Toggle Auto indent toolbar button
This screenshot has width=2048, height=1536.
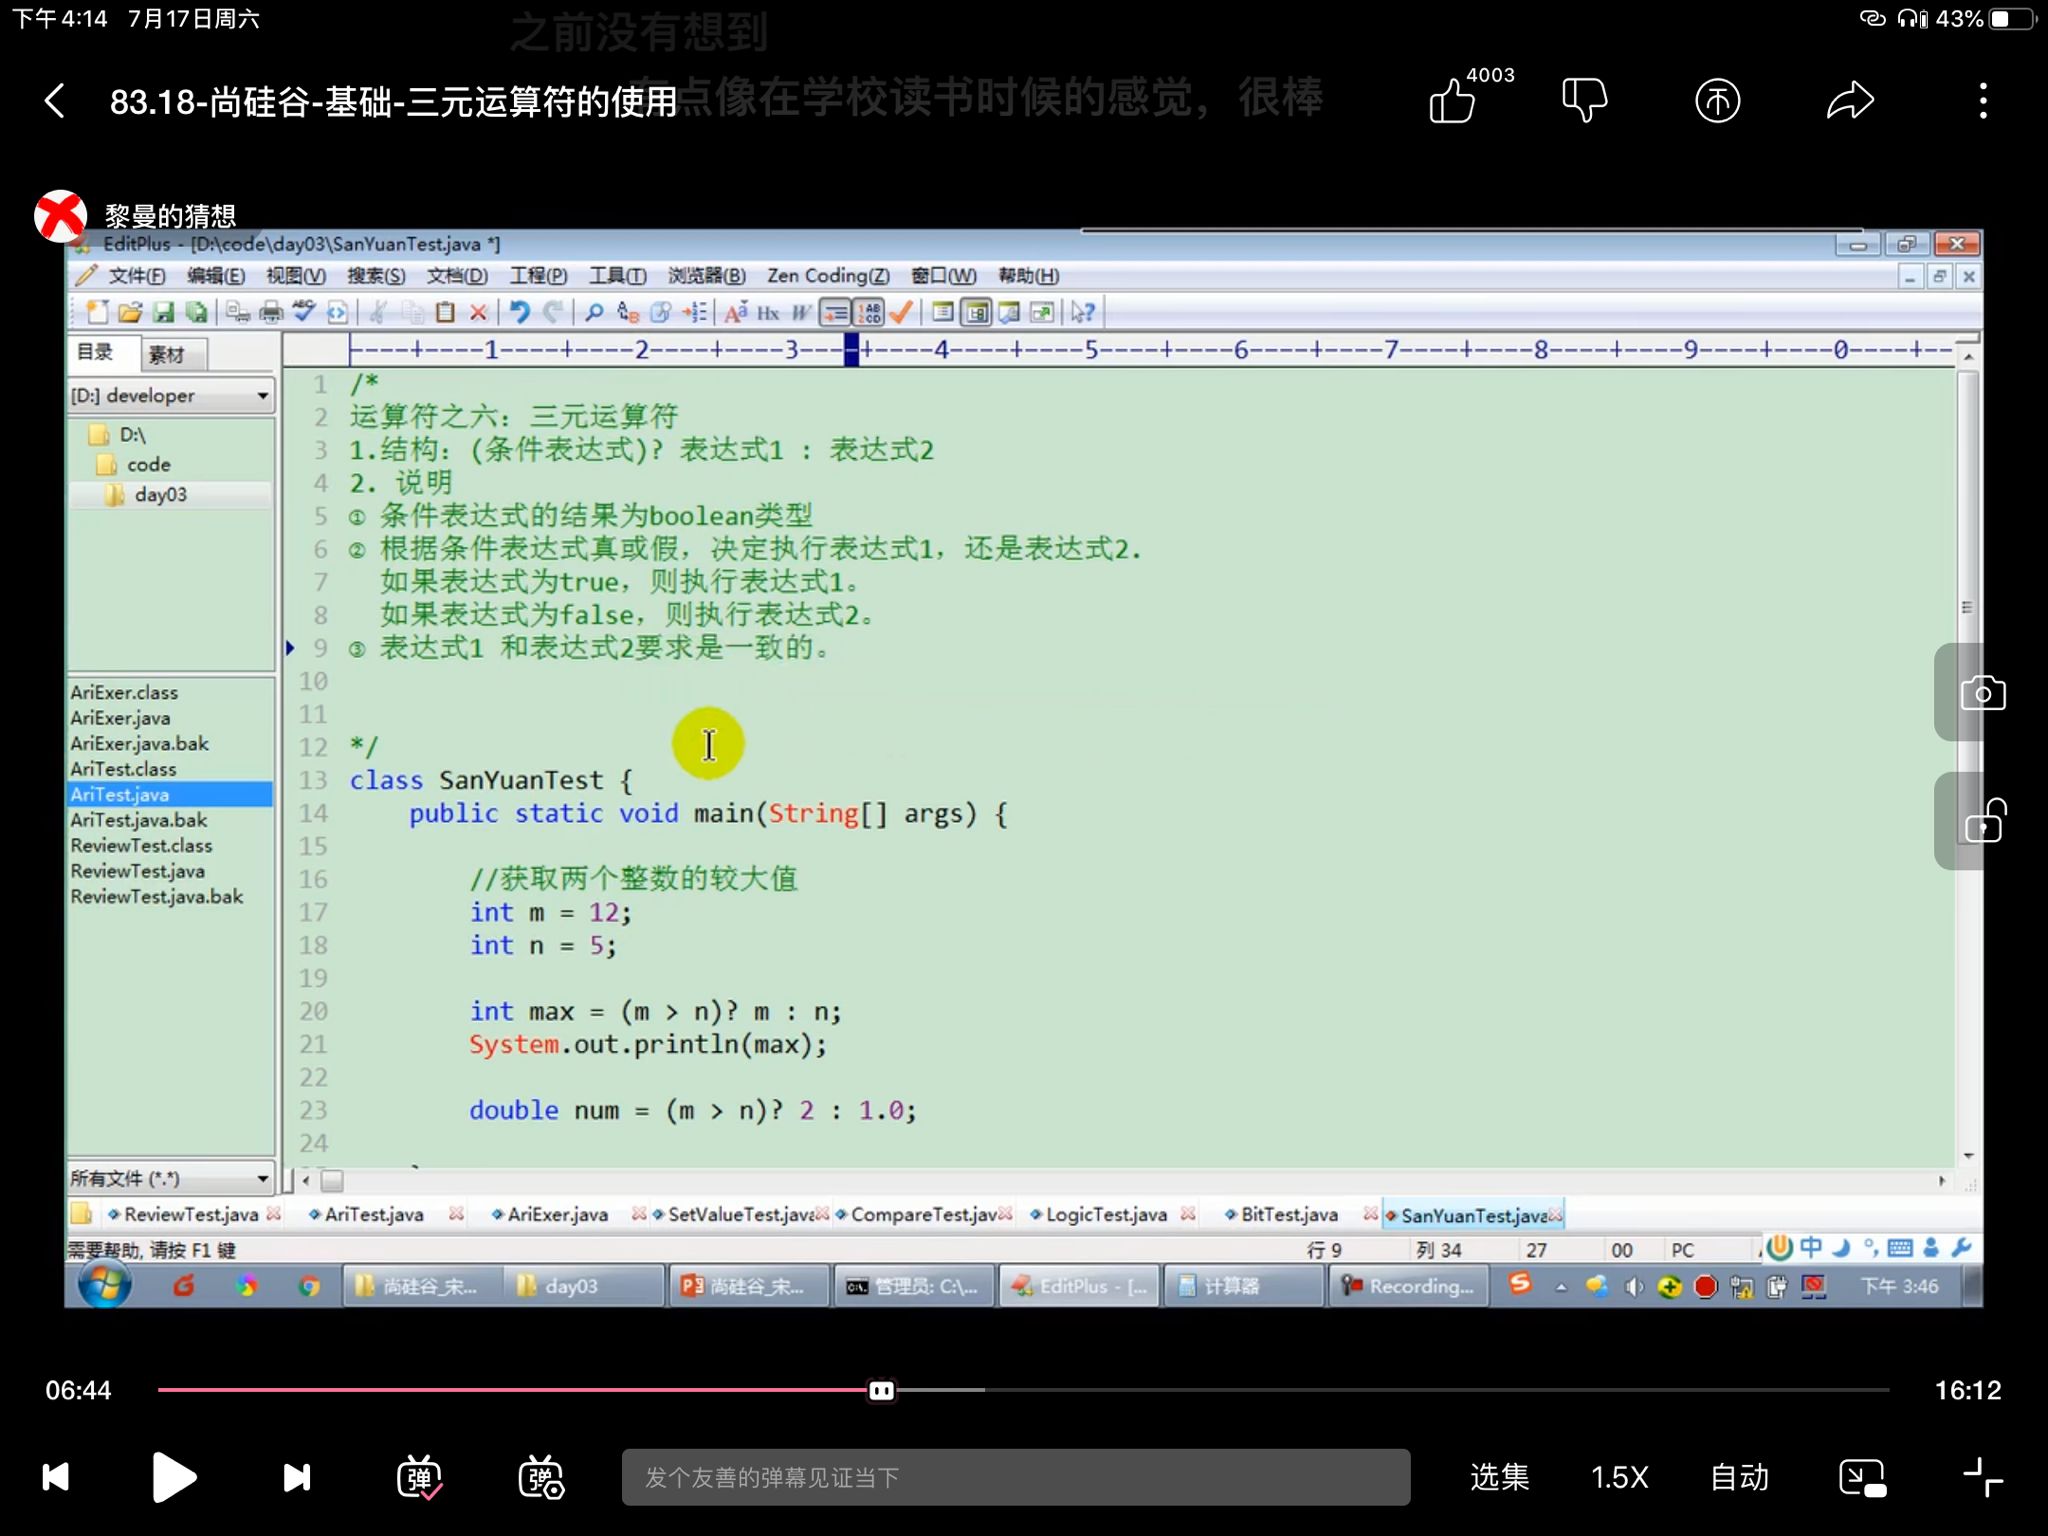[835, 313]
